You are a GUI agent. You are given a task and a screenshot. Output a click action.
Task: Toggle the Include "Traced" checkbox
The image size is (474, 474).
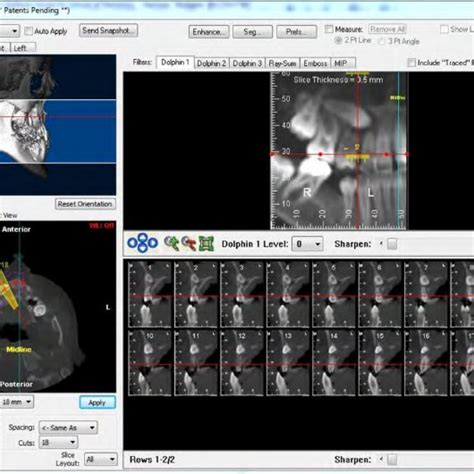412,62
